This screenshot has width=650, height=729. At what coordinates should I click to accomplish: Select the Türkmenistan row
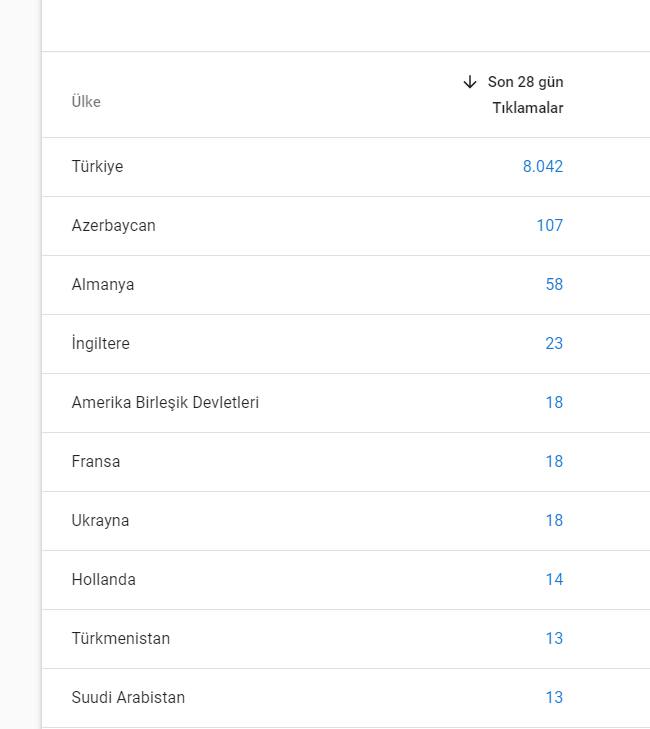click(x=346, y=639)
